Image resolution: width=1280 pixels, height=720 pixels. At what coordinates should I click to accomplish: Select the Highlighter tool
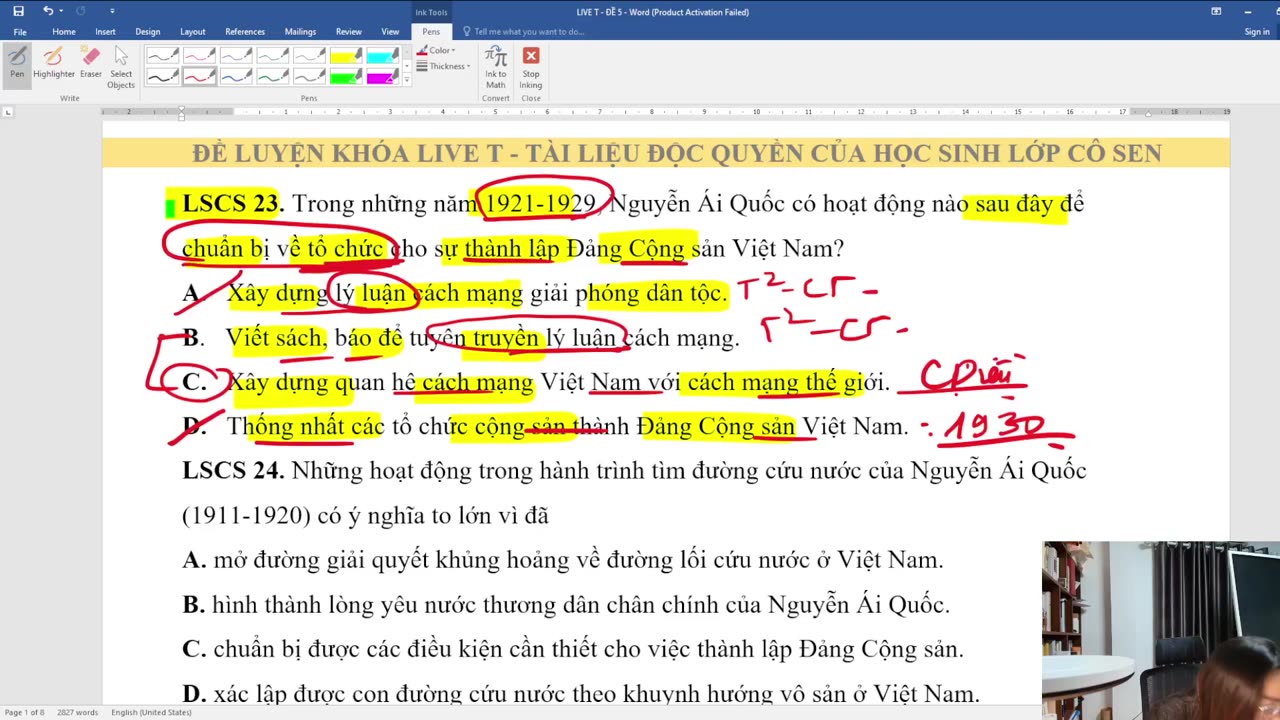(x=54, y=63)
